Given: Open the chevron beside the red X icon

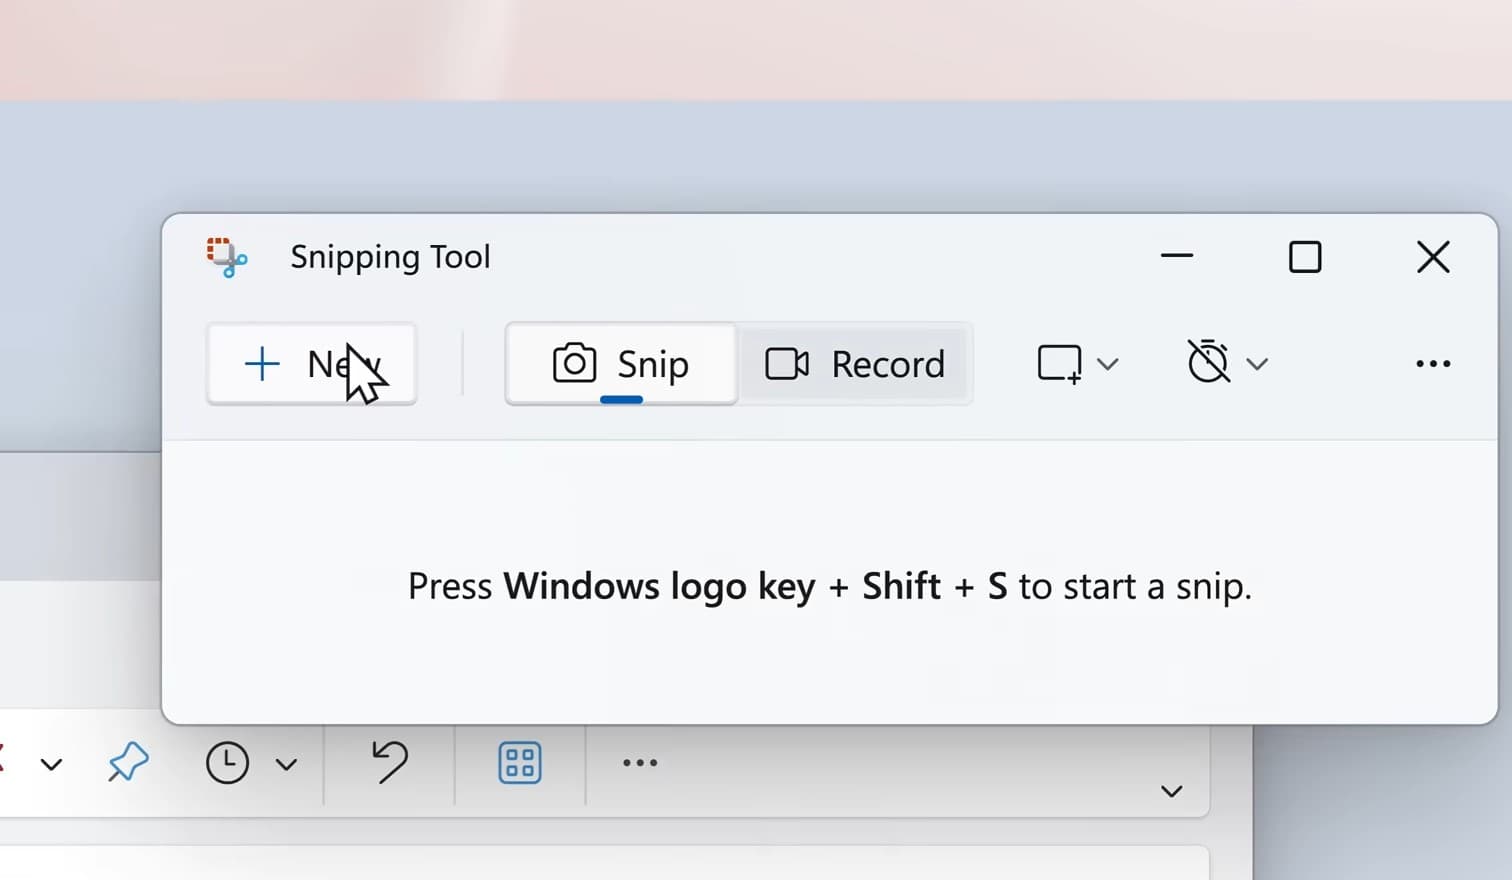Looking at the screenshot, I should click(51, 765).
